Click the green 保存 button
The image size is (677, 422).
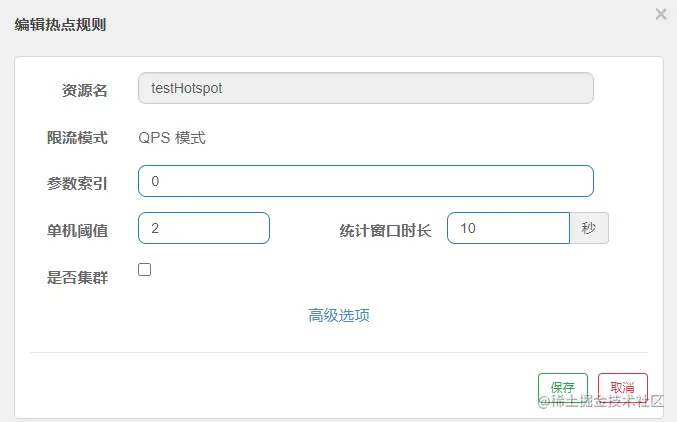(x=563, y=387)
